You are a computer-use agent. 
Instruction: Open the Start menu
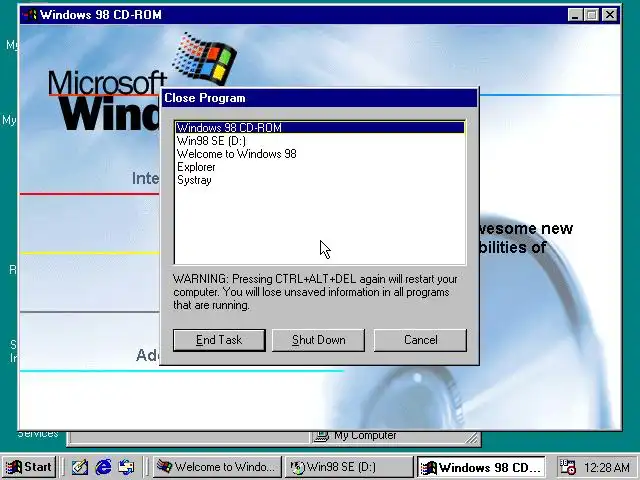pos(29,467)
